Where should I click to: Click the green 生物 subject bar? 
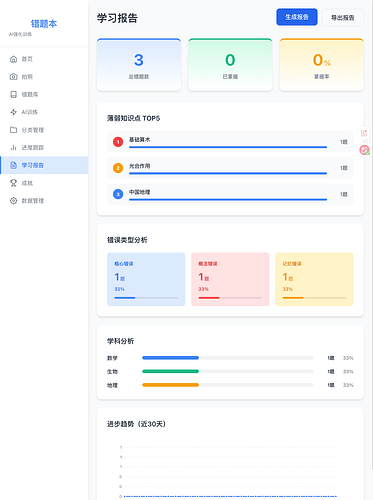point(171,371)
